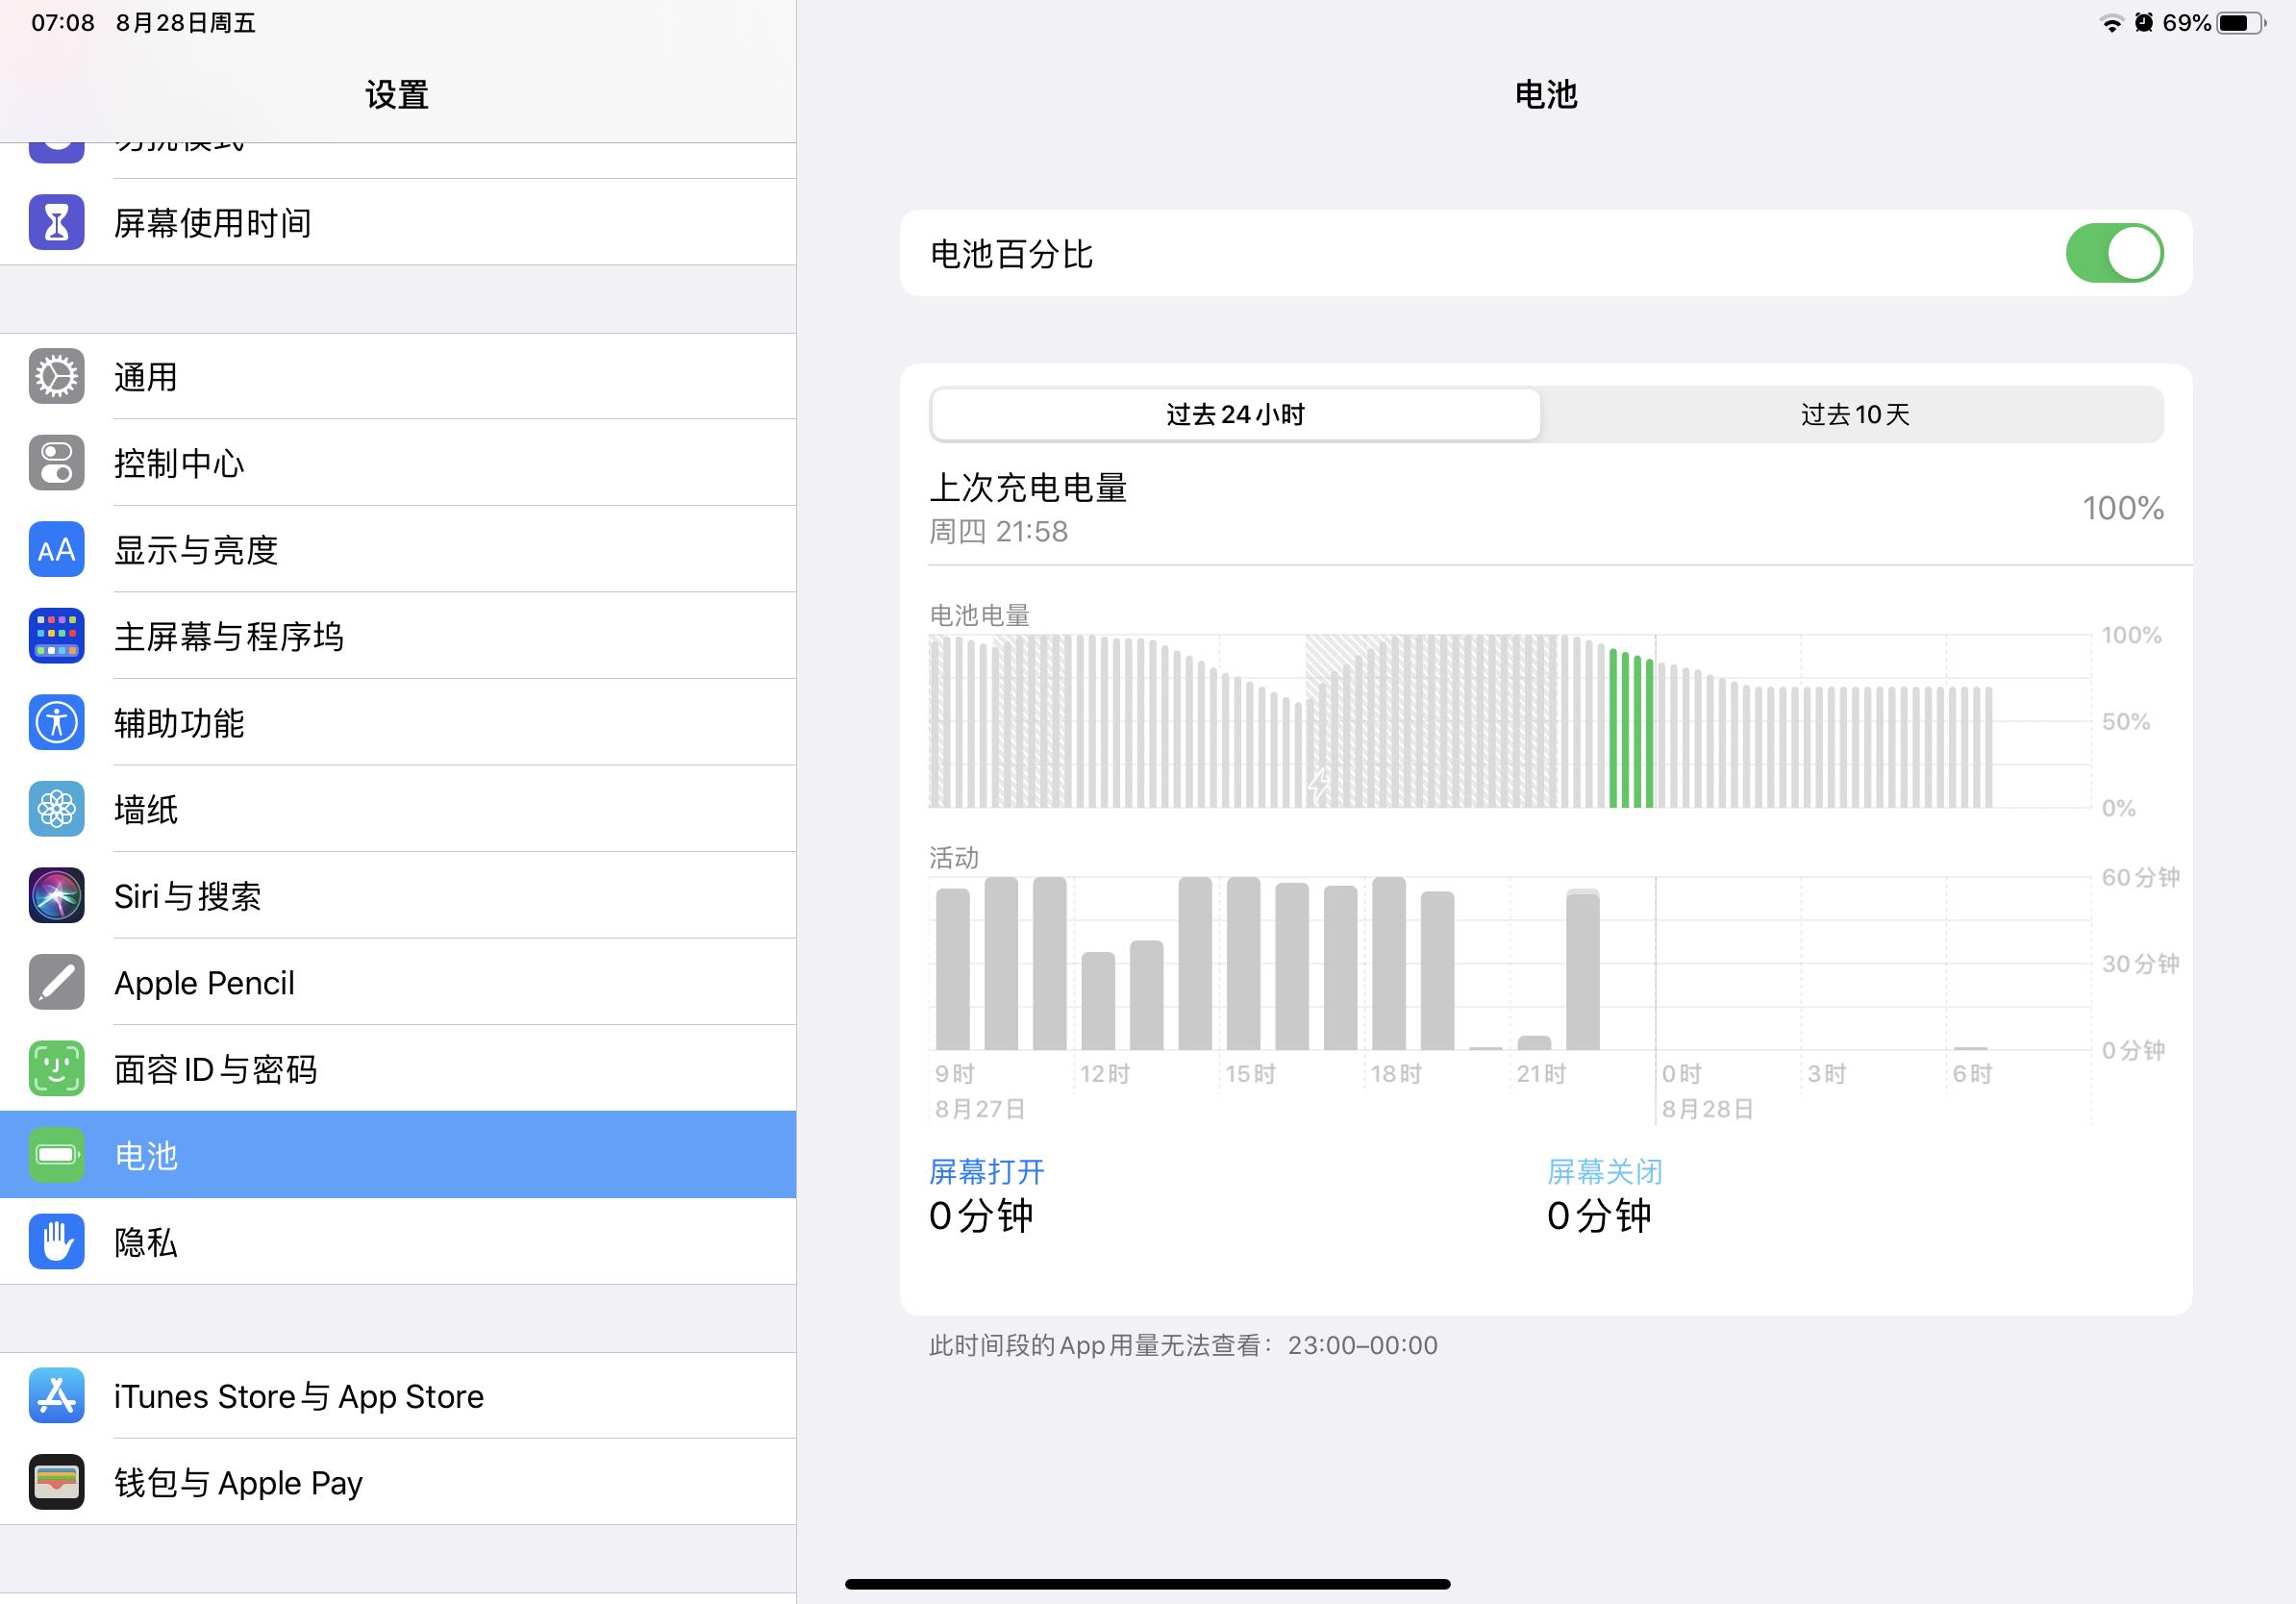Tap the 屏幕关闭 link

[1604, 1171]
